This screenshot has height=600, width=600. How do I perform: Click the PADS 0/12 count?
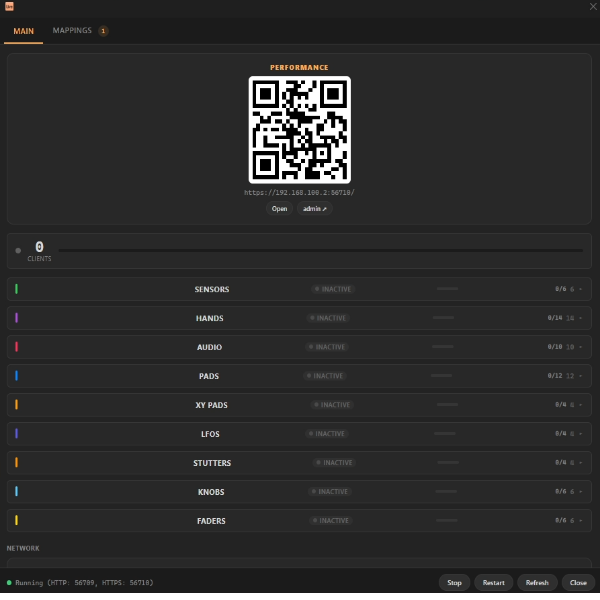coord(555,376)
